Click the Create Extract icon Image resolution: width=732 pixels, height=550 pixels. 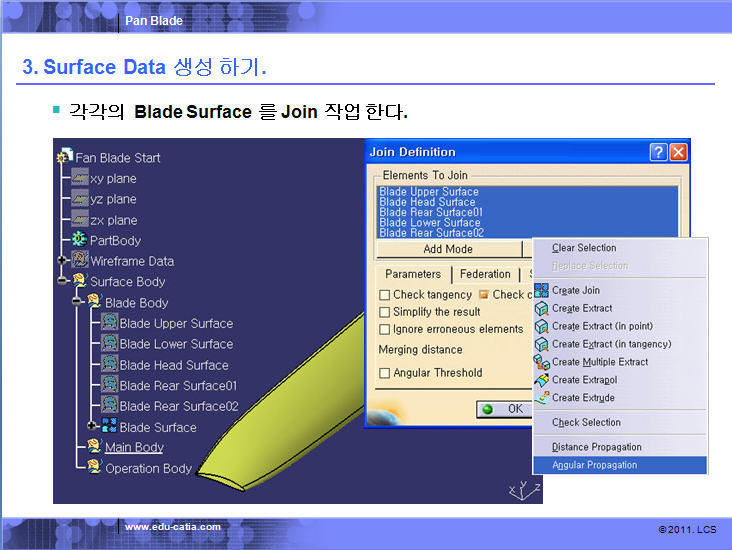tap(541, 308)
